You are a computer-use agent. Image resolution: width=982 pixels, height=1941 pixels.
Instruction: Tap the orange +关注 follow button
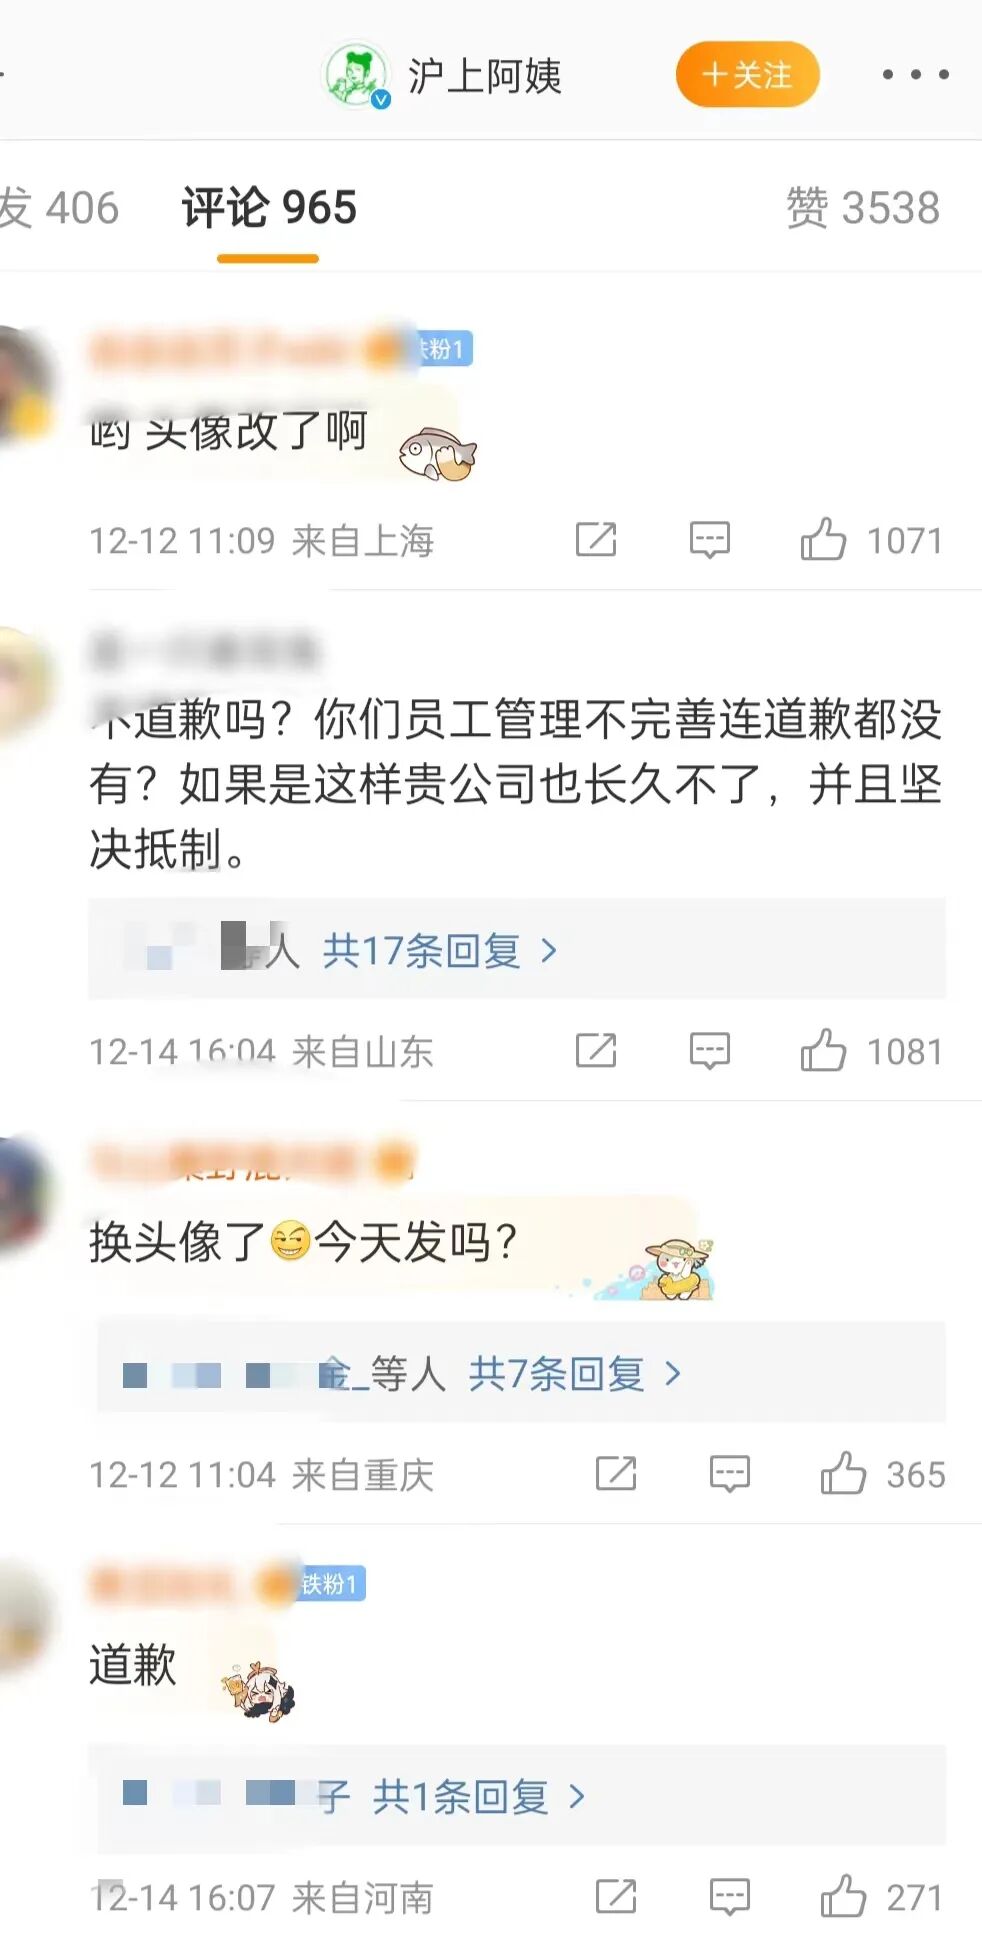(748, 74)
